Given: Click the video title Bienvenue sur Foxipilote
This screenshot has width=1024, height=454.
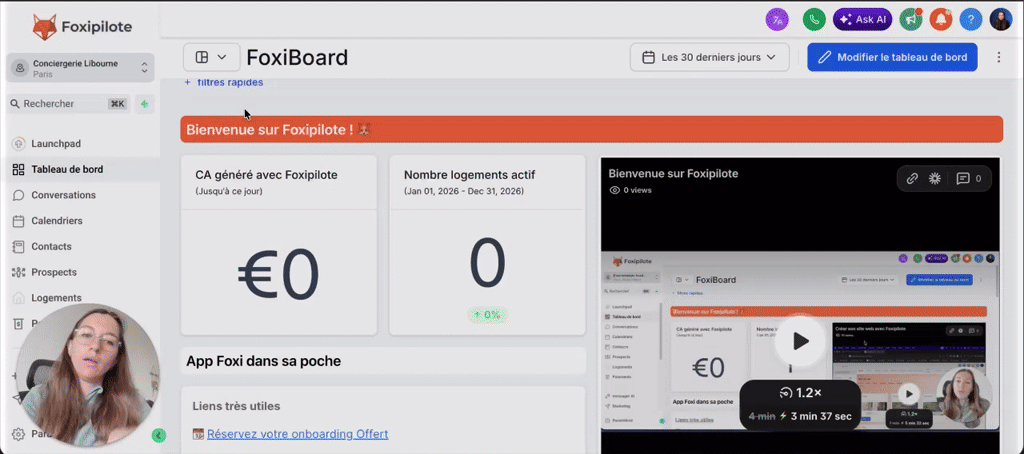Looking at the screenshot, I should coord(673,174).
